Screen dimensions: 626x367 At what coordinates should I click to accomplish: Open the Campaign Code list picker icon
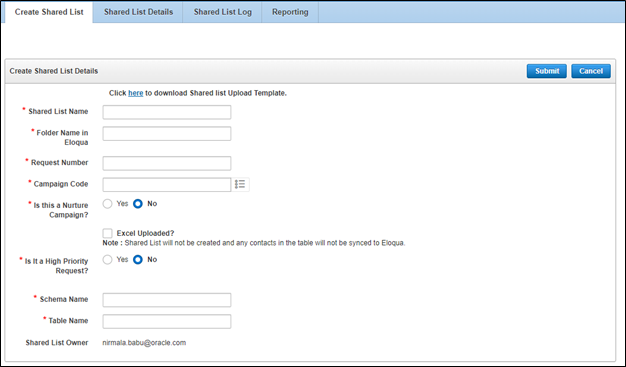240,184
